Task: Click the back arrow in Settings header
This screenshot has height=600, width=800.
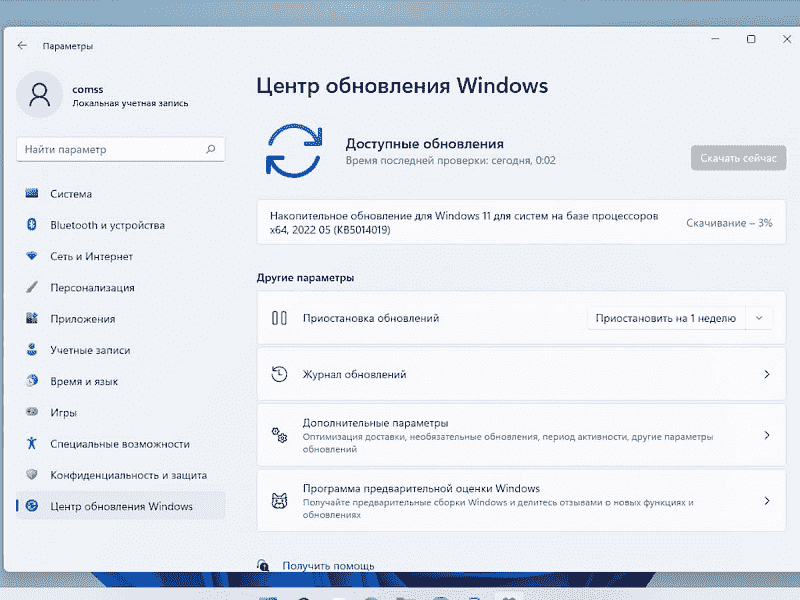Action: (x=22, y=45)
